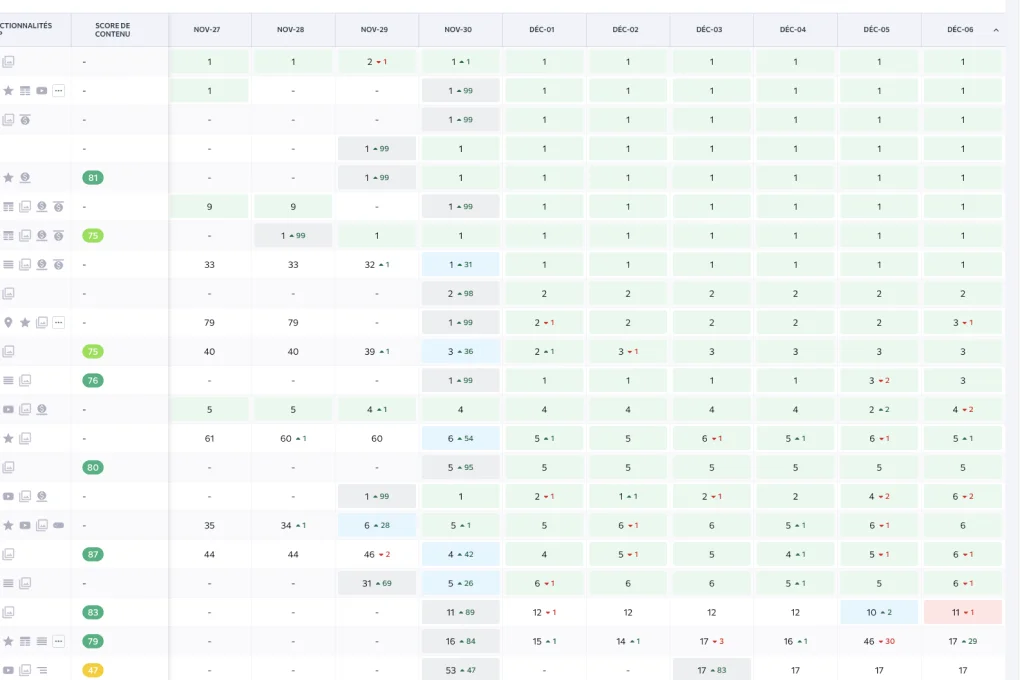Click the star icon beside score 81
This screenshot has height=680, width=1020.
coord(9,178)
